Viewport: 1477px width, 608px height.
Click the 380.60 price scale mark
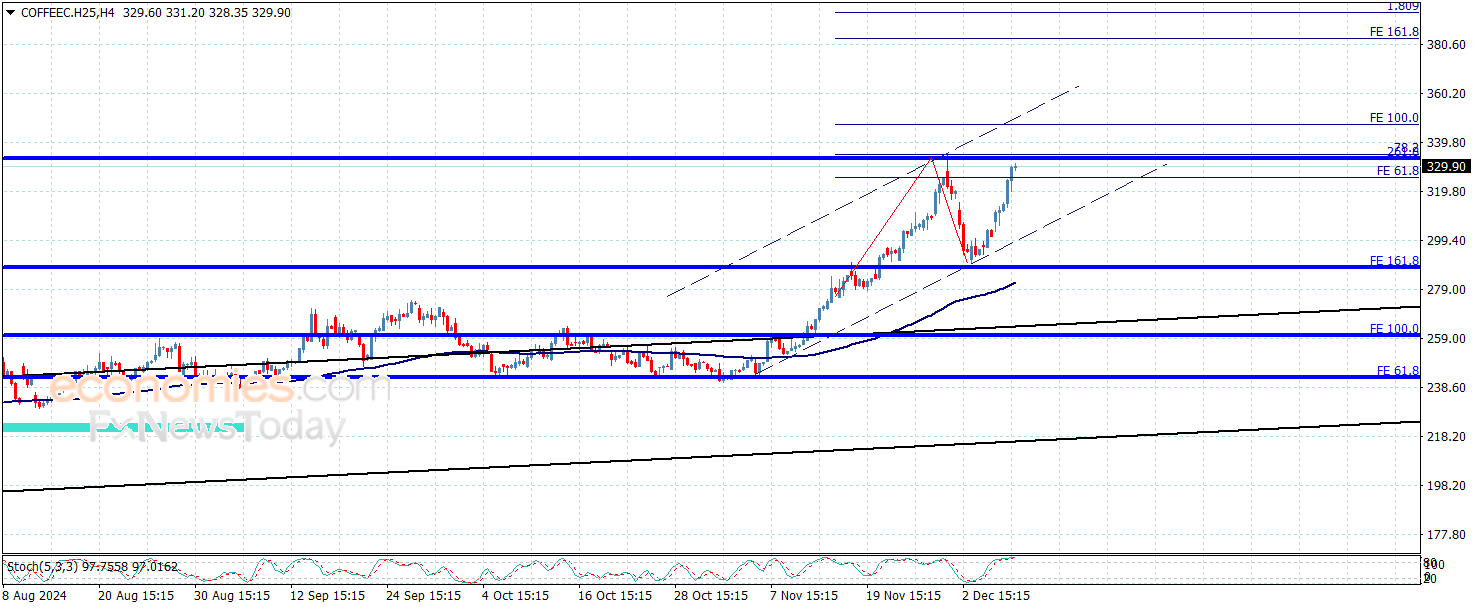1446,45
